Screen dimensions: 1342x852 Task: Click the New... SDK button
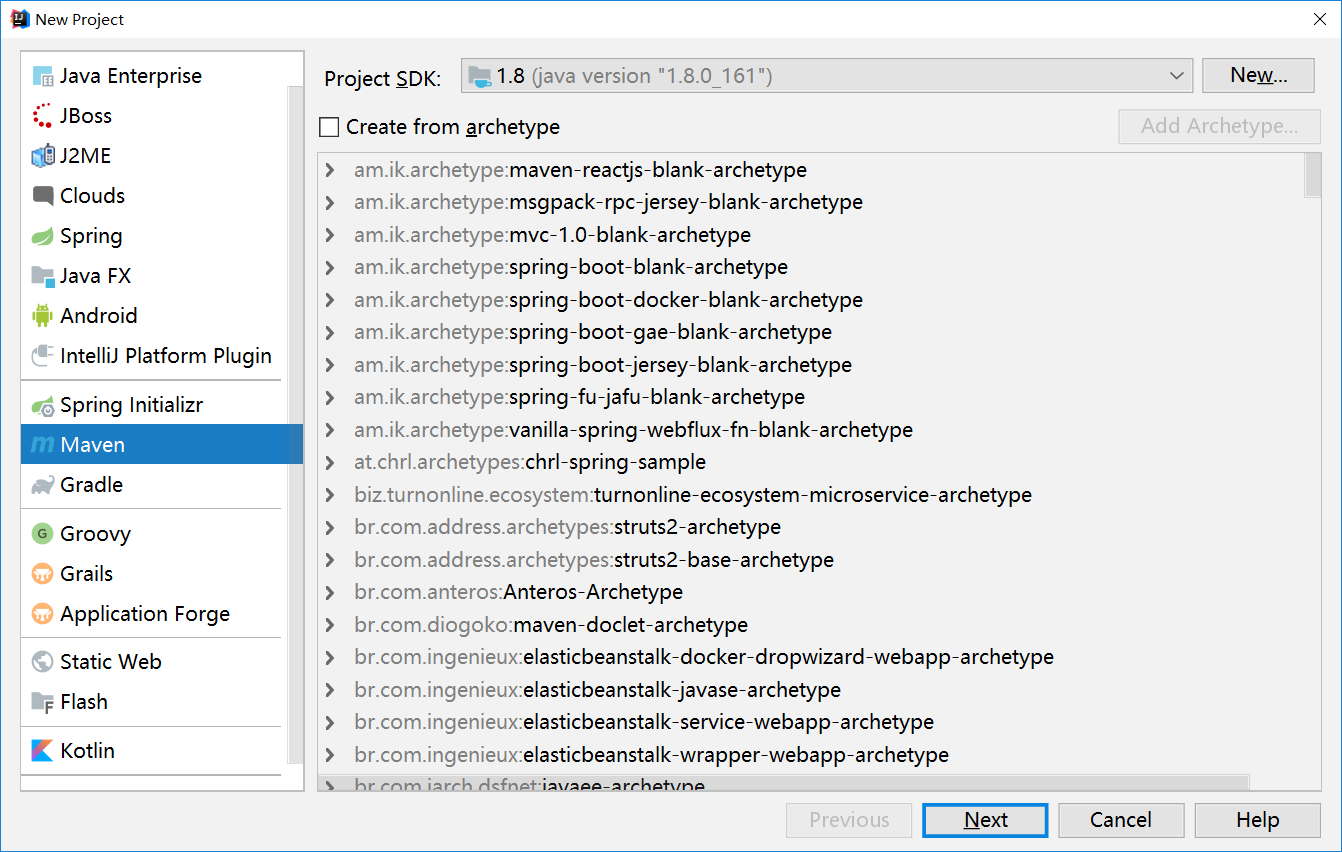pyautogui.click(x=1258, y=75)
